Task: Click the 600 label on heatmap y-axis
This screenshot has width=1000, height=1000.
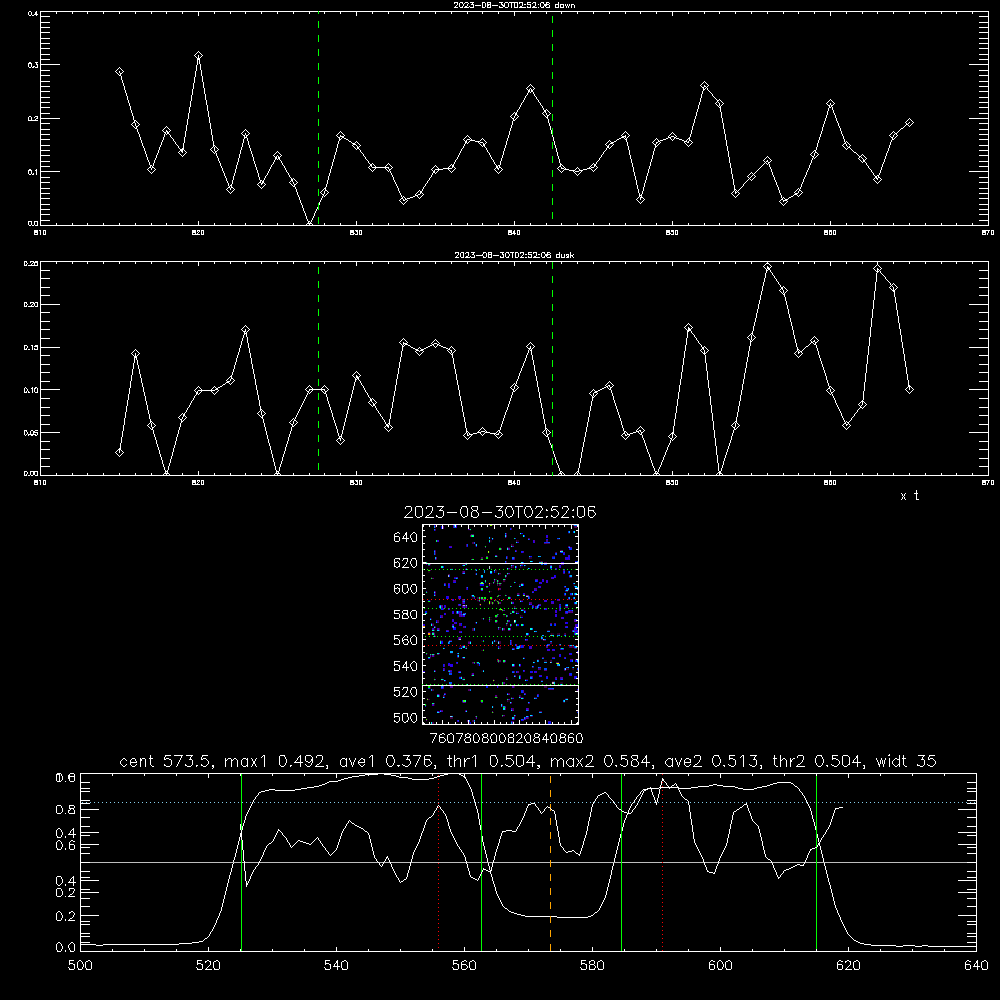Action: (x=405, y=589)
